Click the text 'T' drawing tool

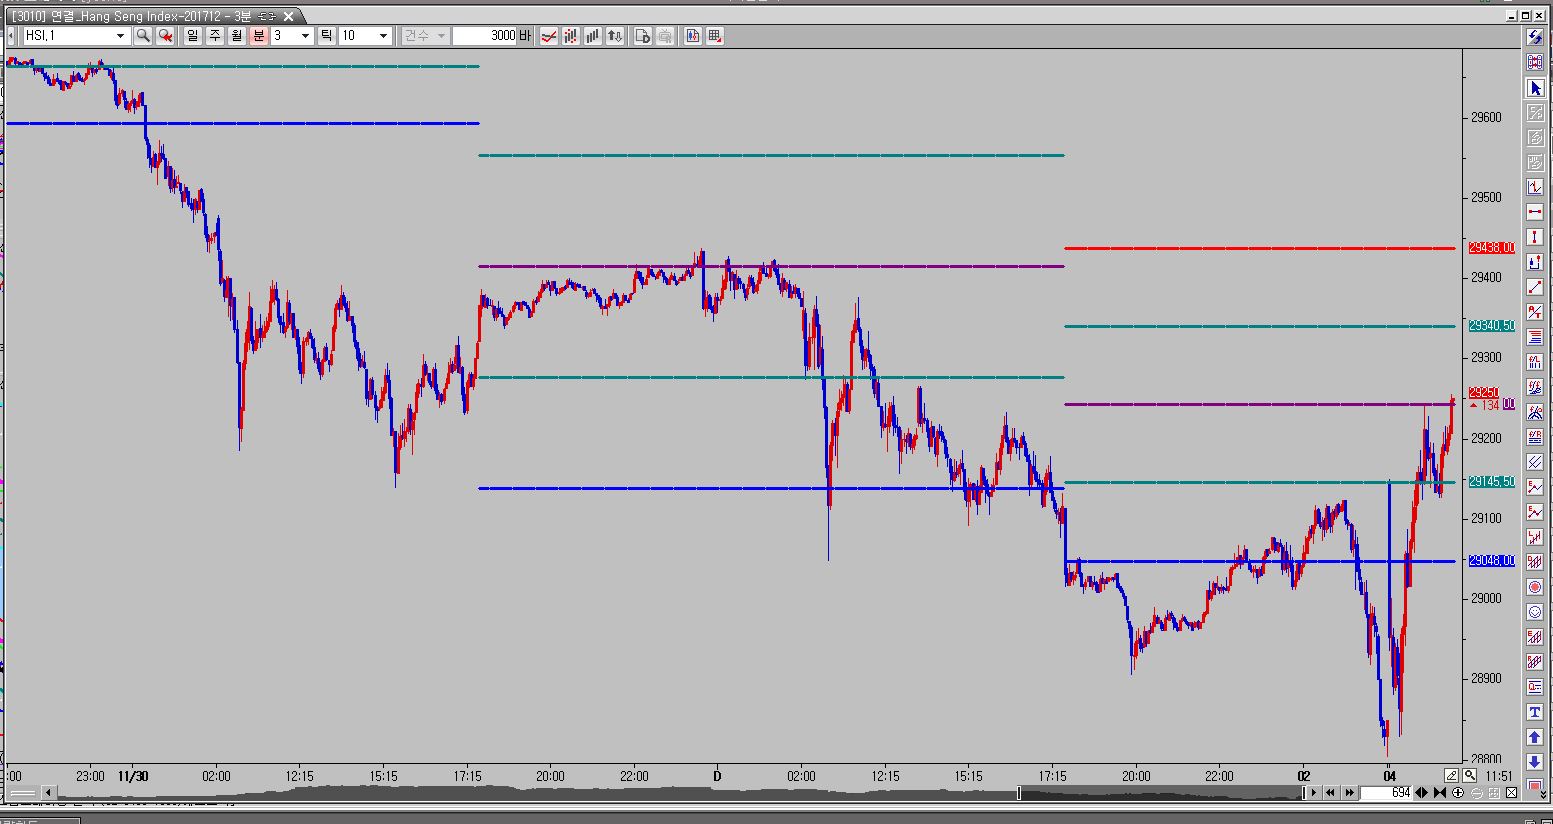1535,712
